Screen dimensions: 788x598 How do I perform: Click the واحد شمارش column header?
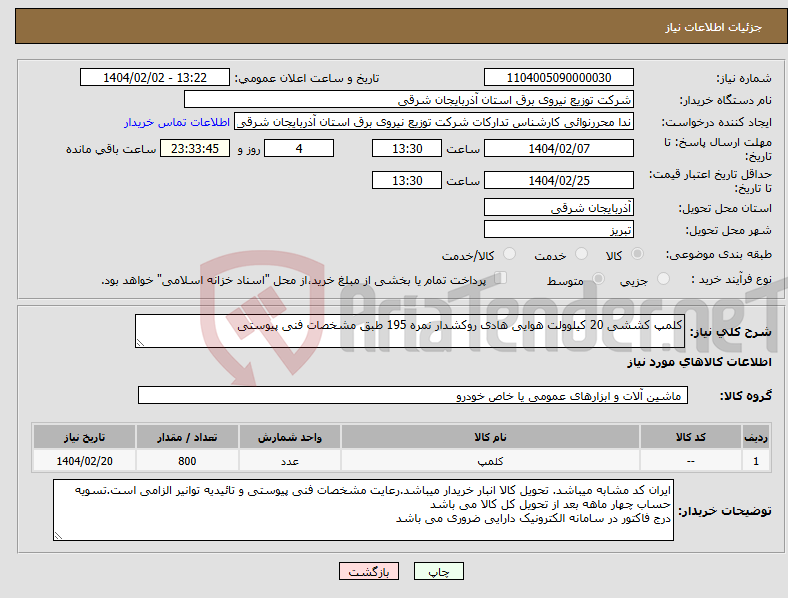click(x=290, y=437)
